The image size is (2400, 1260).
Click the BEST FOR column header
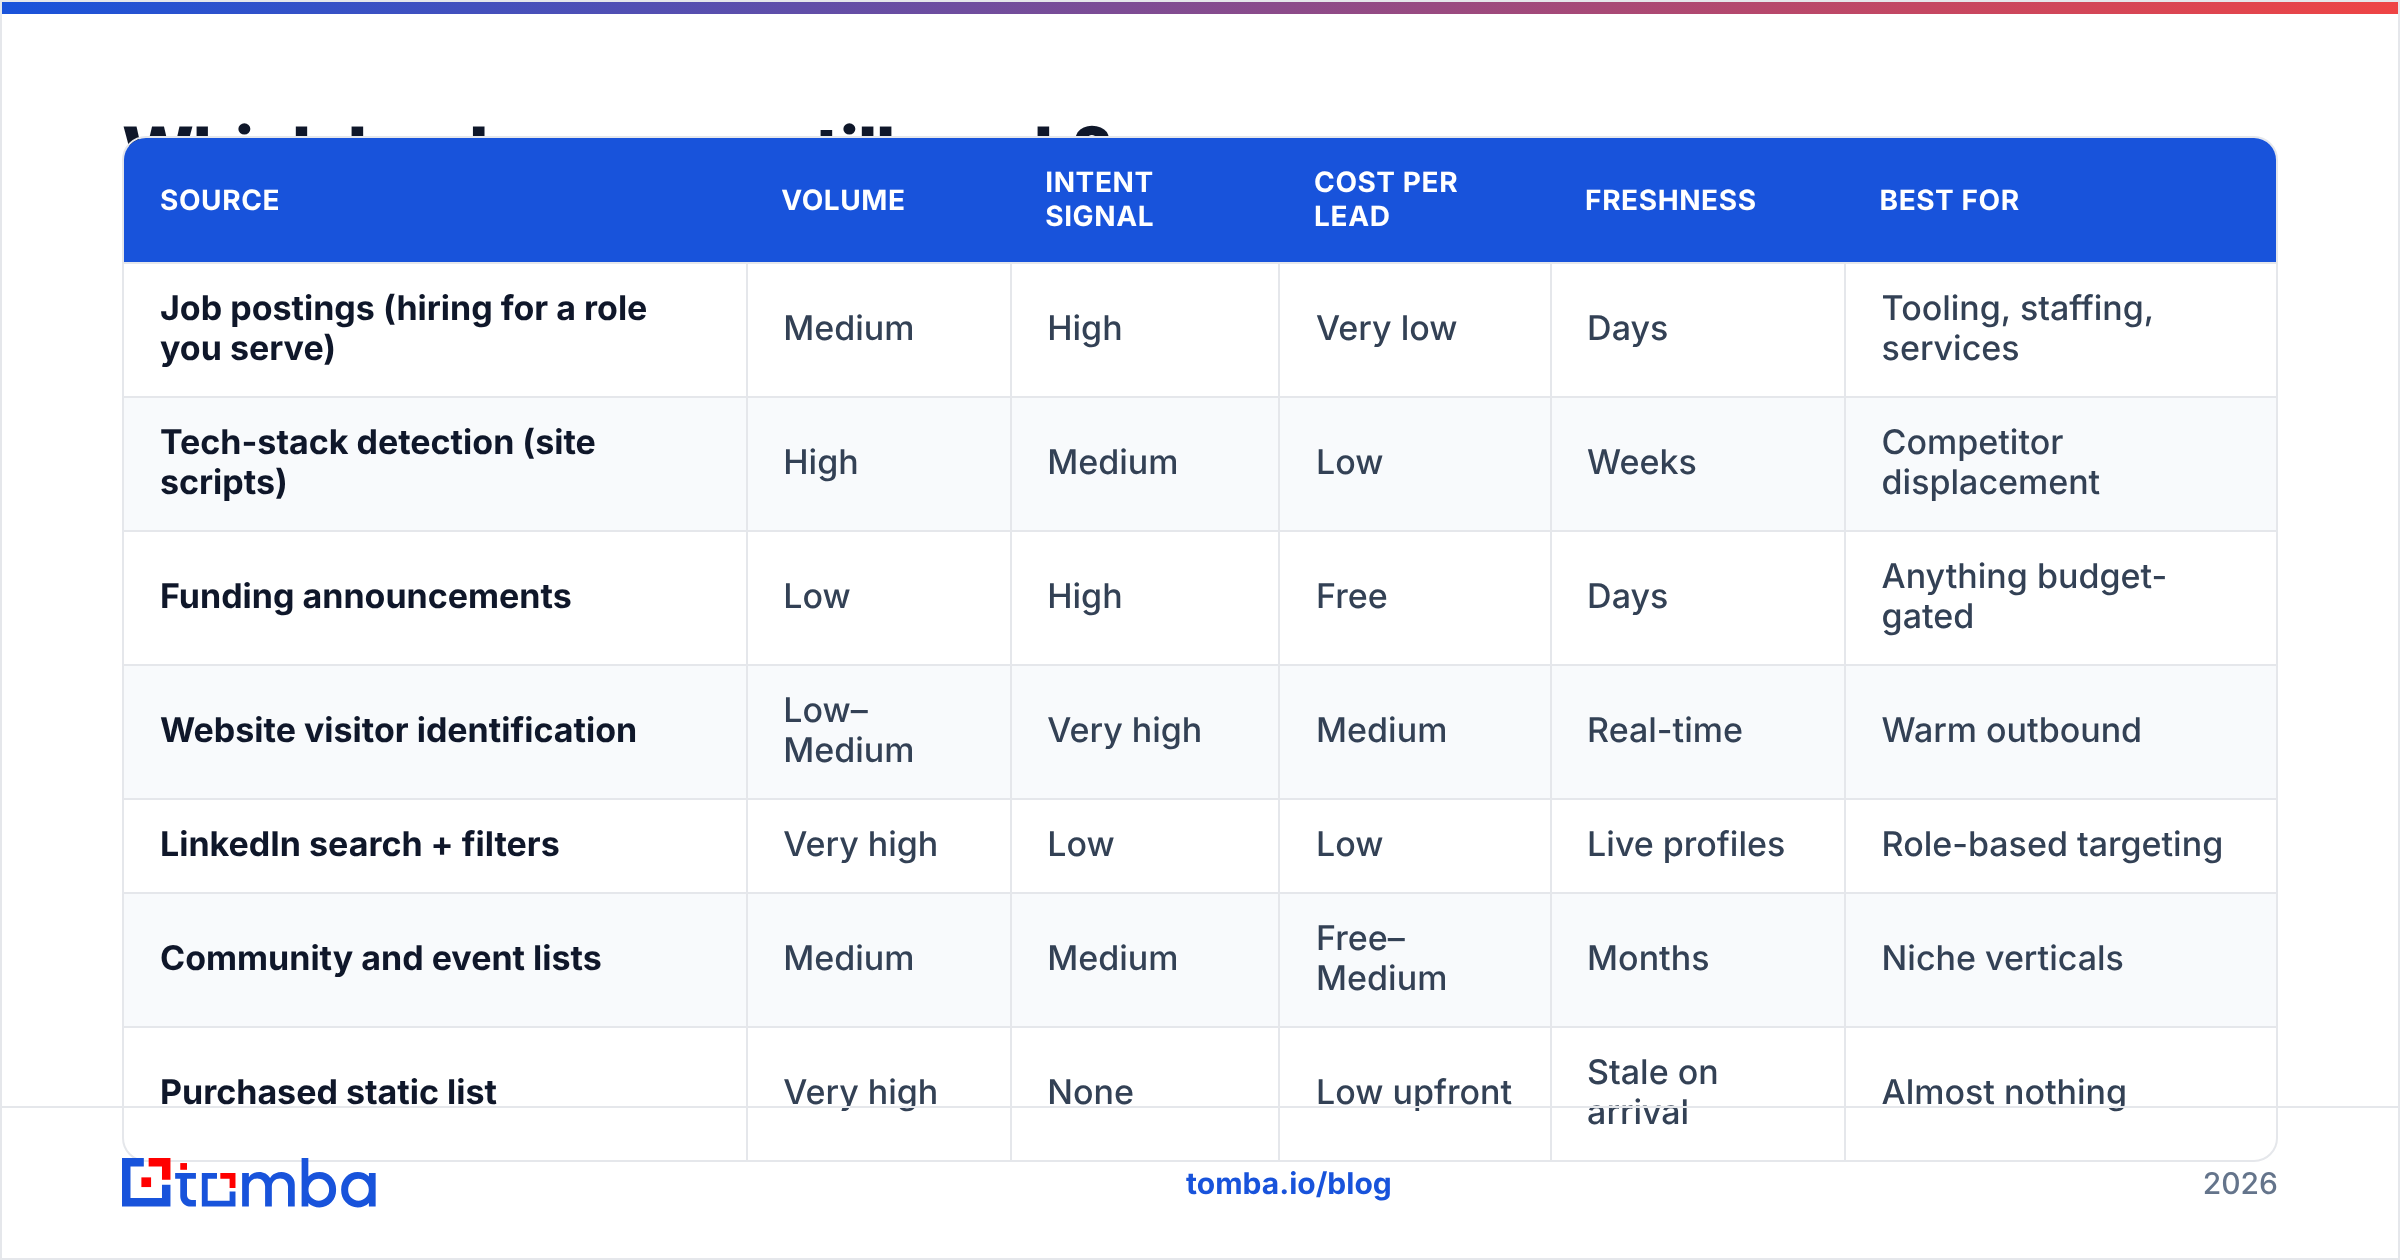pyautogui.click(x=1949, y=200)
